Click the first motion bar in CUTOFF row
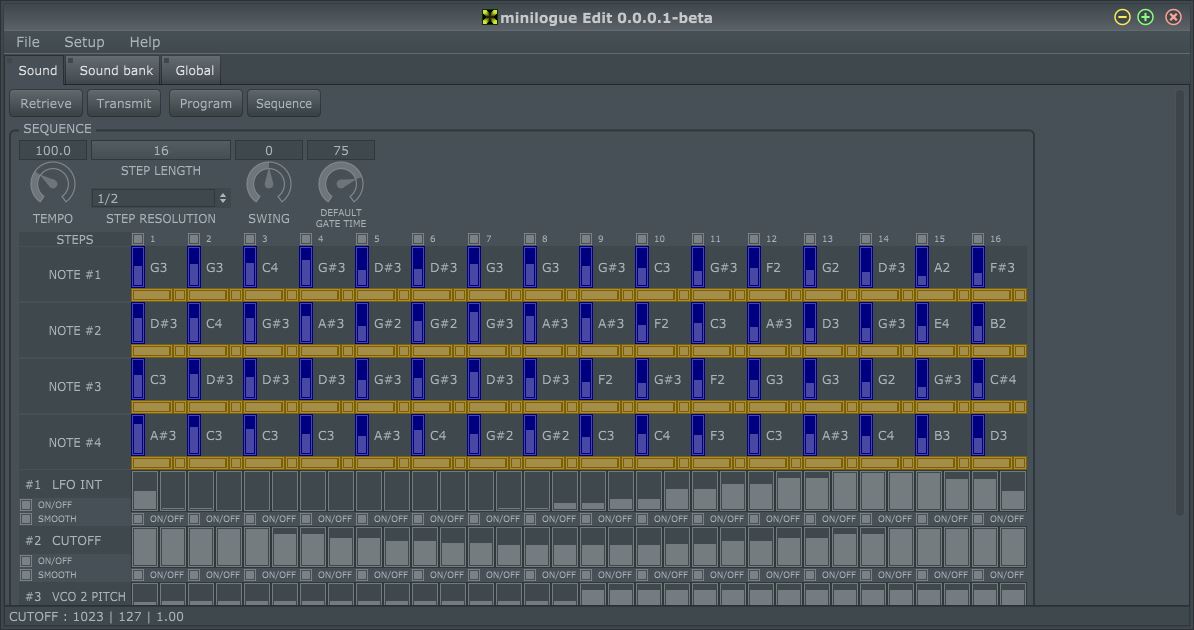The width and height of the screenshot is (1194, 630). pos(145,547)
